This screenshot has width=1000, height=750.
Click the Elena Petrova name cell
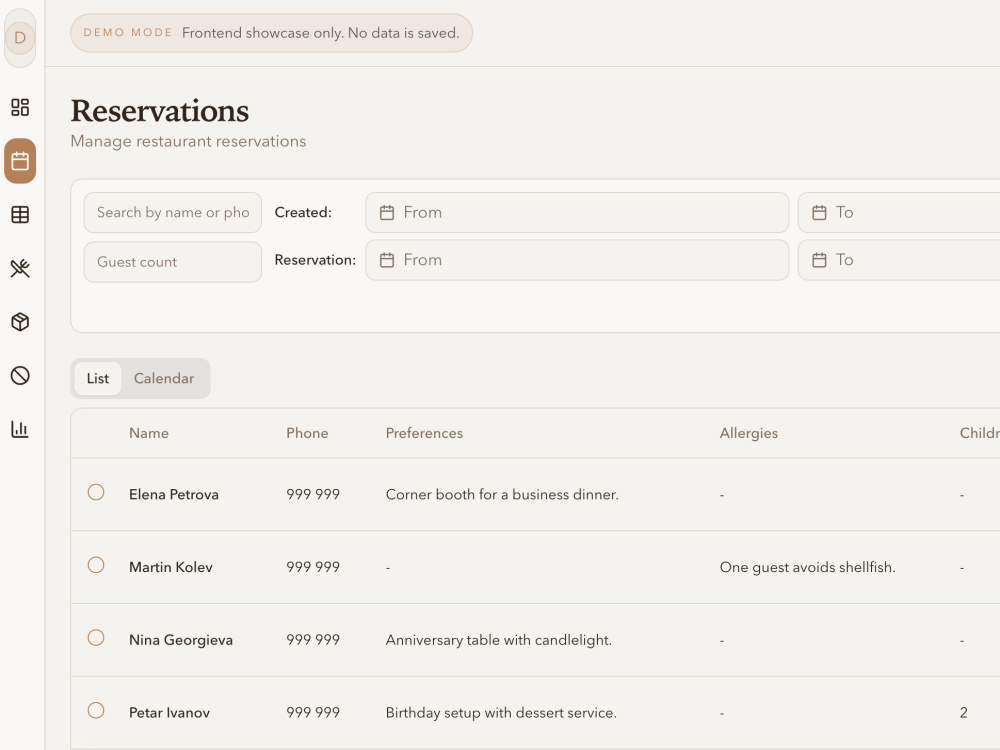[x=173, y=494]
